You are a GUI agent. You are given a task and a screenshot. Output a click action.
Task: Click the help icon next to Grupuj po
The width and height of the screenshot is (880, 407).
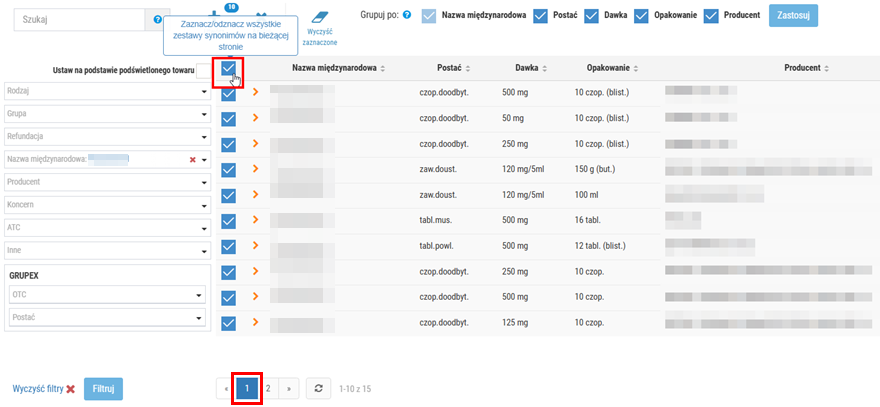pyautogui.click(x=406, y=16)
